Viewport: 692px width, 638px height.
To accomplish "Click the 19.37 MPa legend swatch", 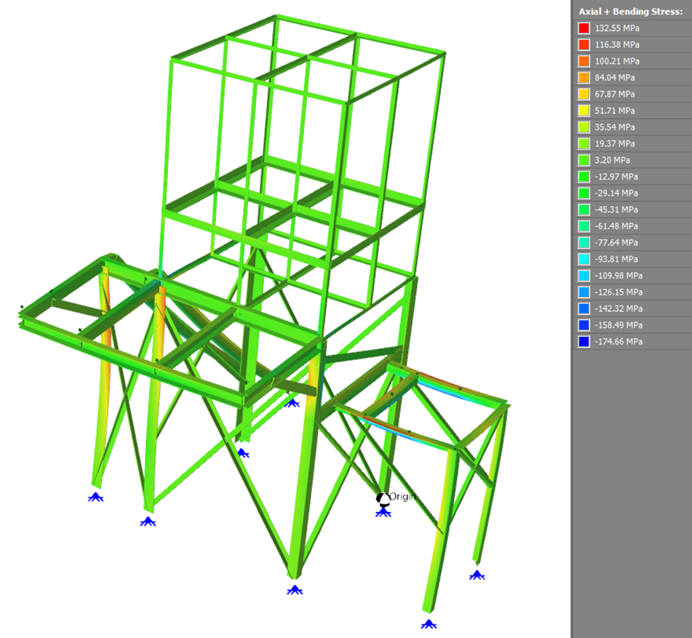I will 584,143.
